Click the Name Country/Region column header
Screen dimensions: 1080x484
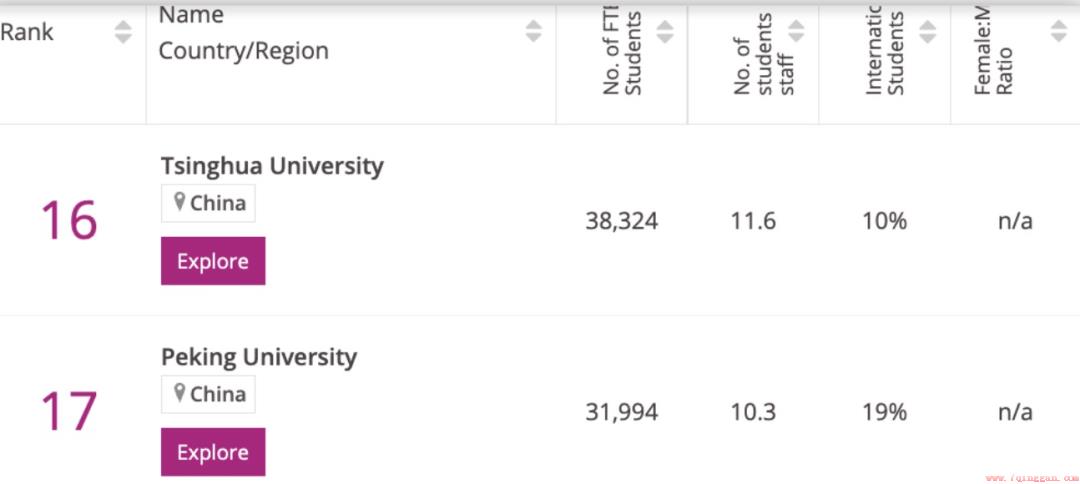pos(244,32)
